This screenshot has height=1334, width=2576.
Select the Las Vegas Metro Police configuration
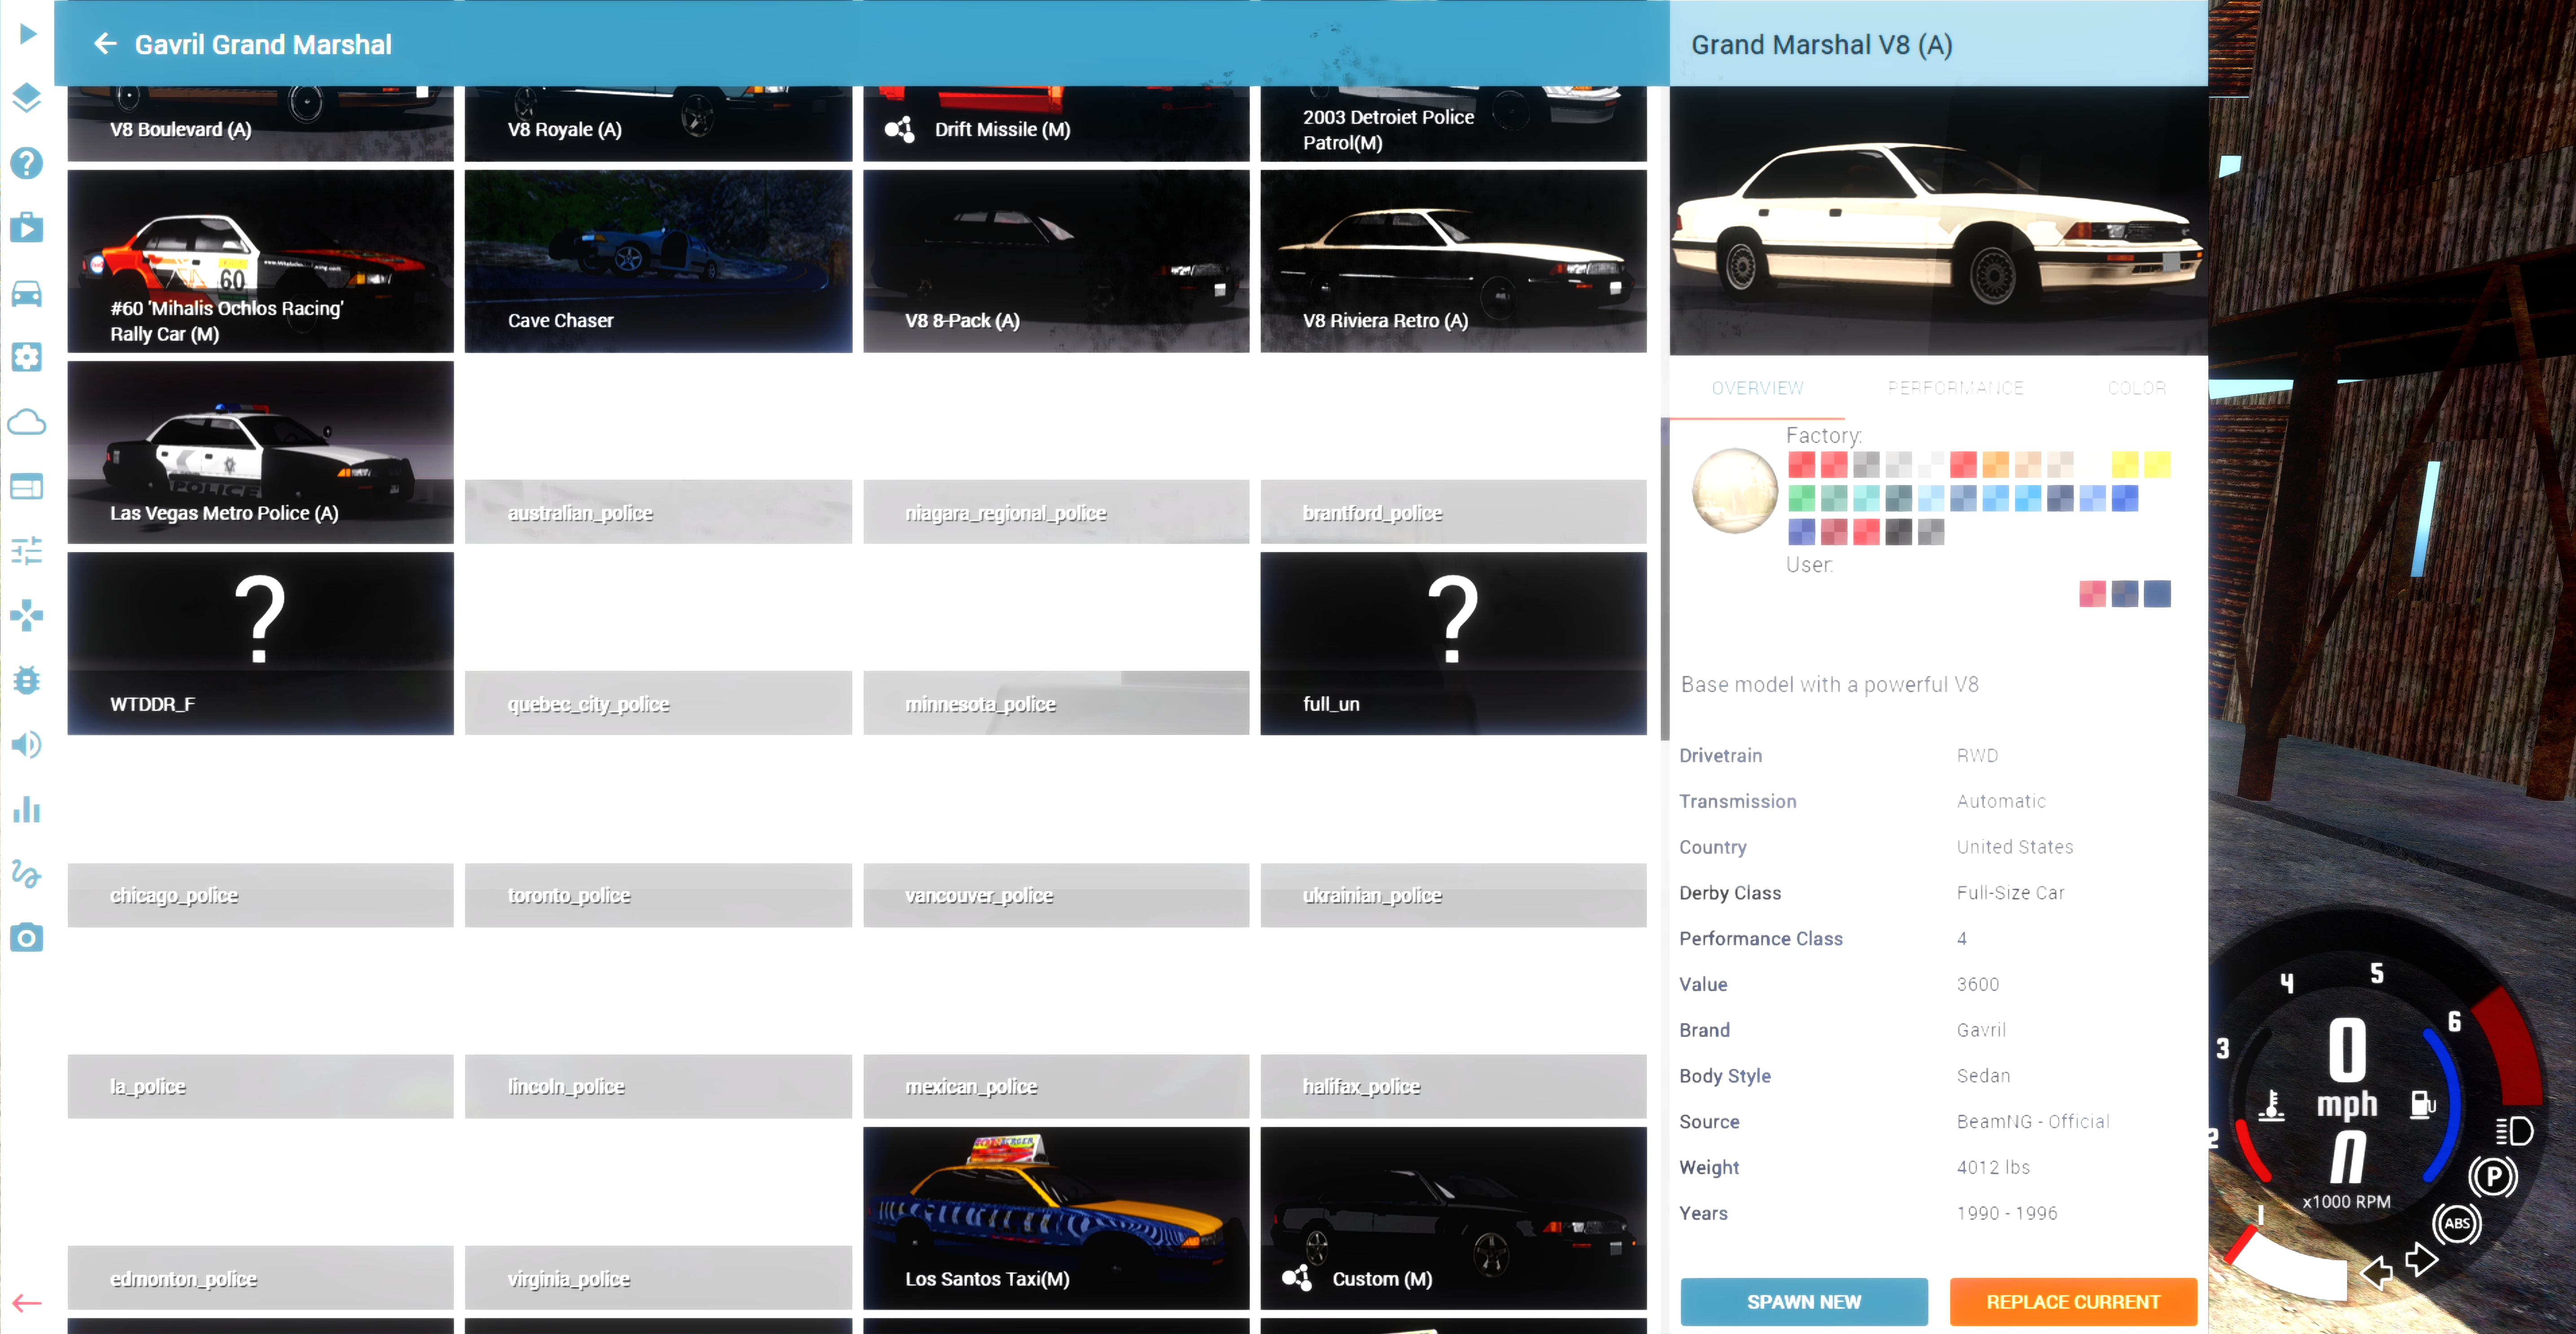260,452
